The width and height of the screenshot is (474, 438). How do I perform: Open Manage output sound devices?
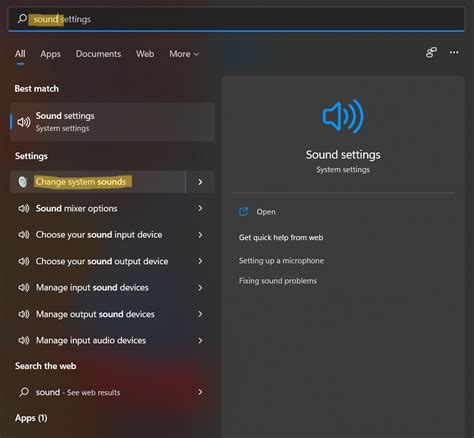click(95, 314)
